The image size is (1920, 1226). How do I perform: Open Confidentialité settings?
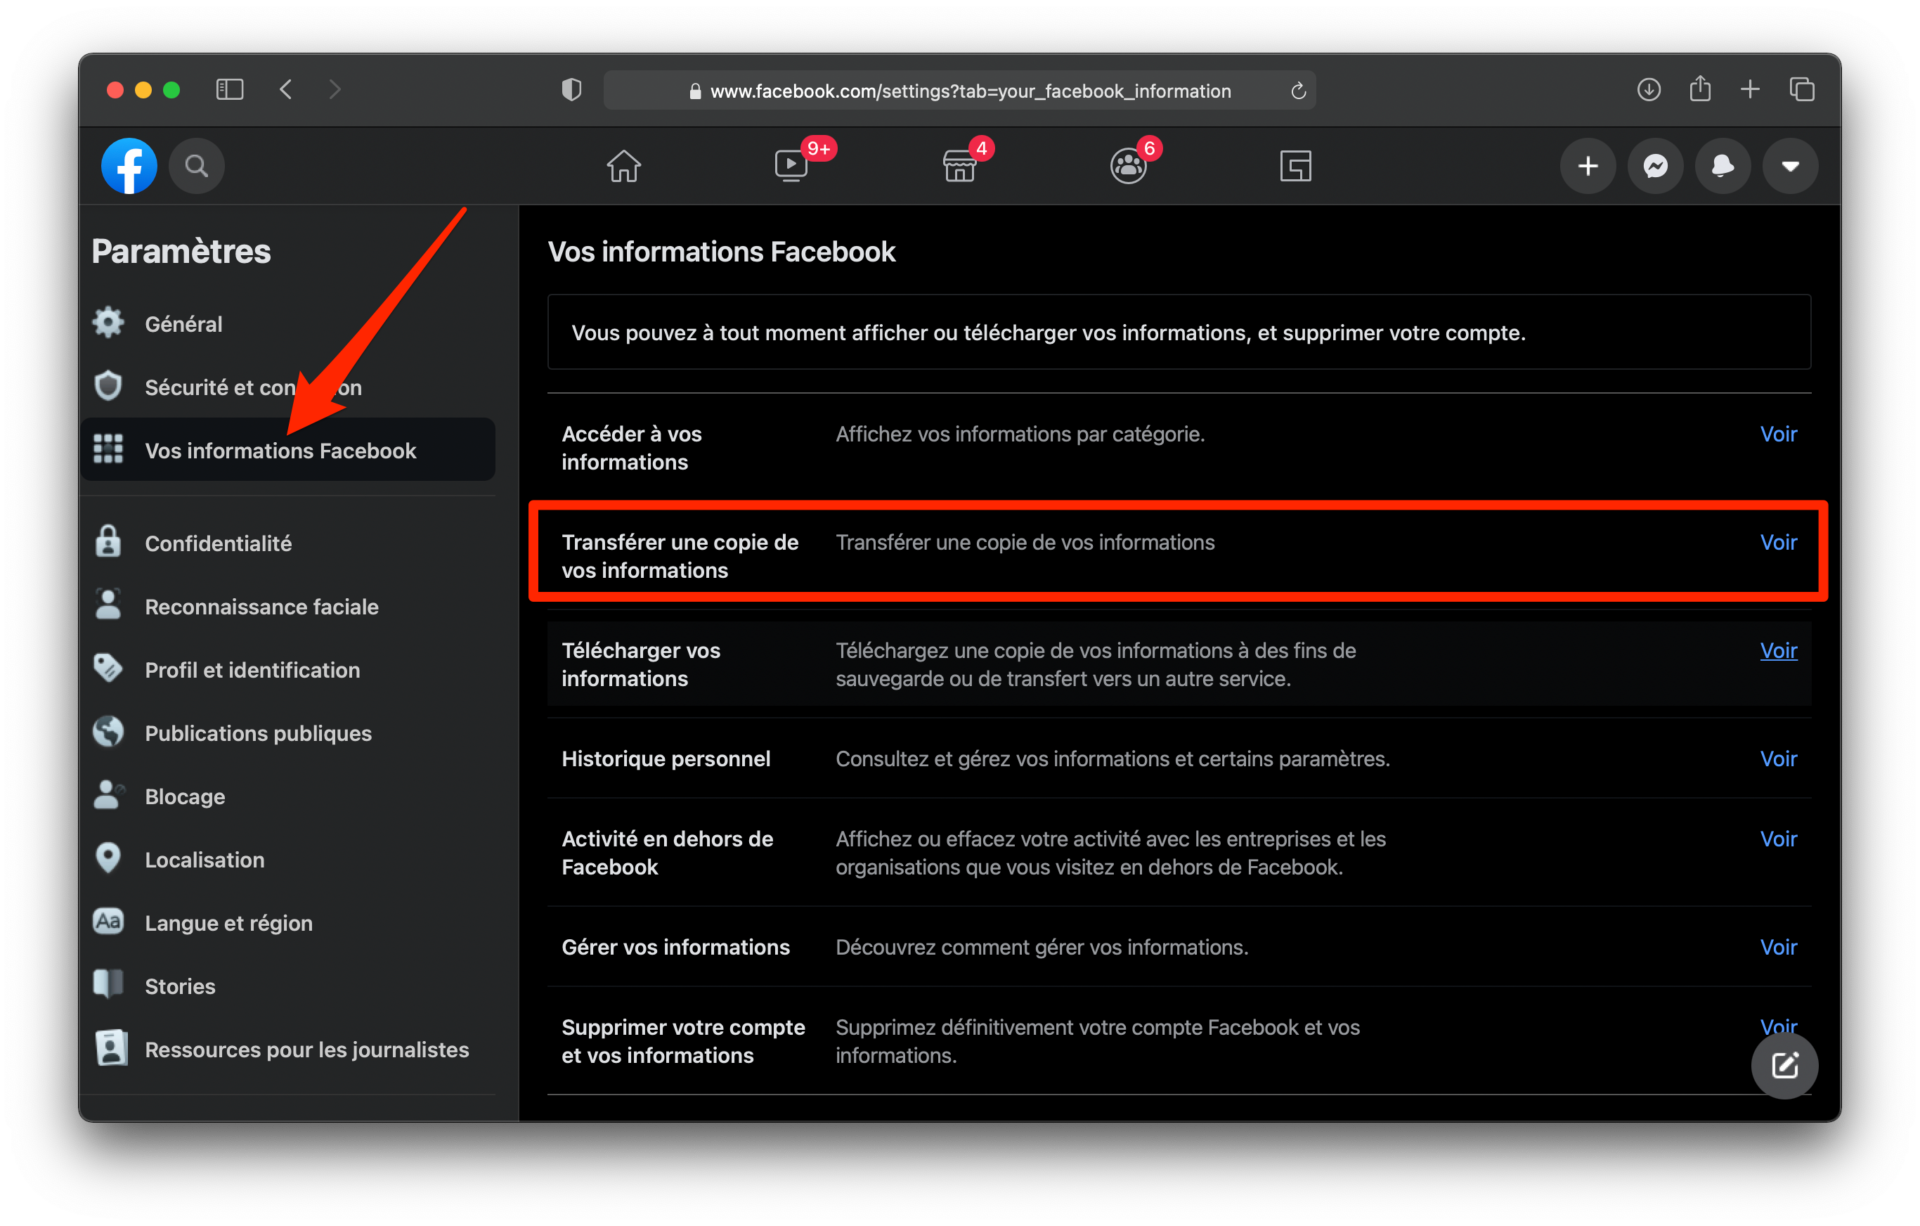point(288,543)
